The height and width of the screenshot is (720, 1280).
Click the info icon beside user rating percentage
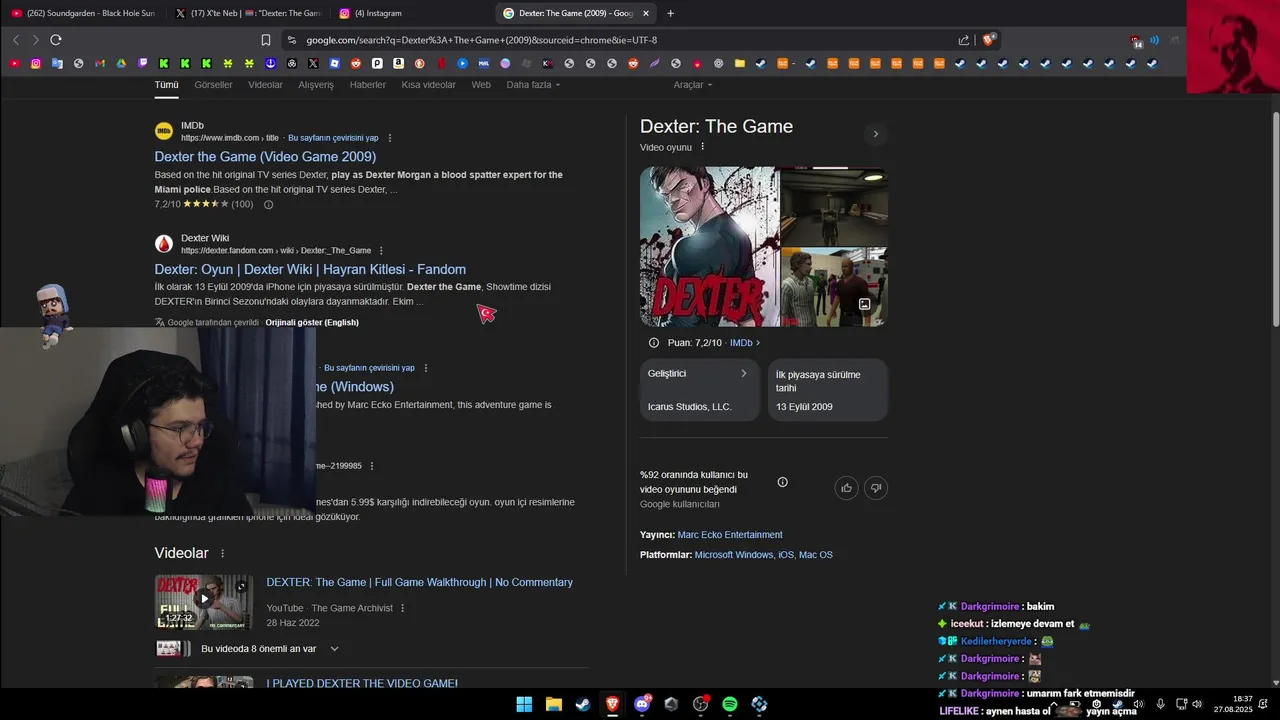point(783,482)
